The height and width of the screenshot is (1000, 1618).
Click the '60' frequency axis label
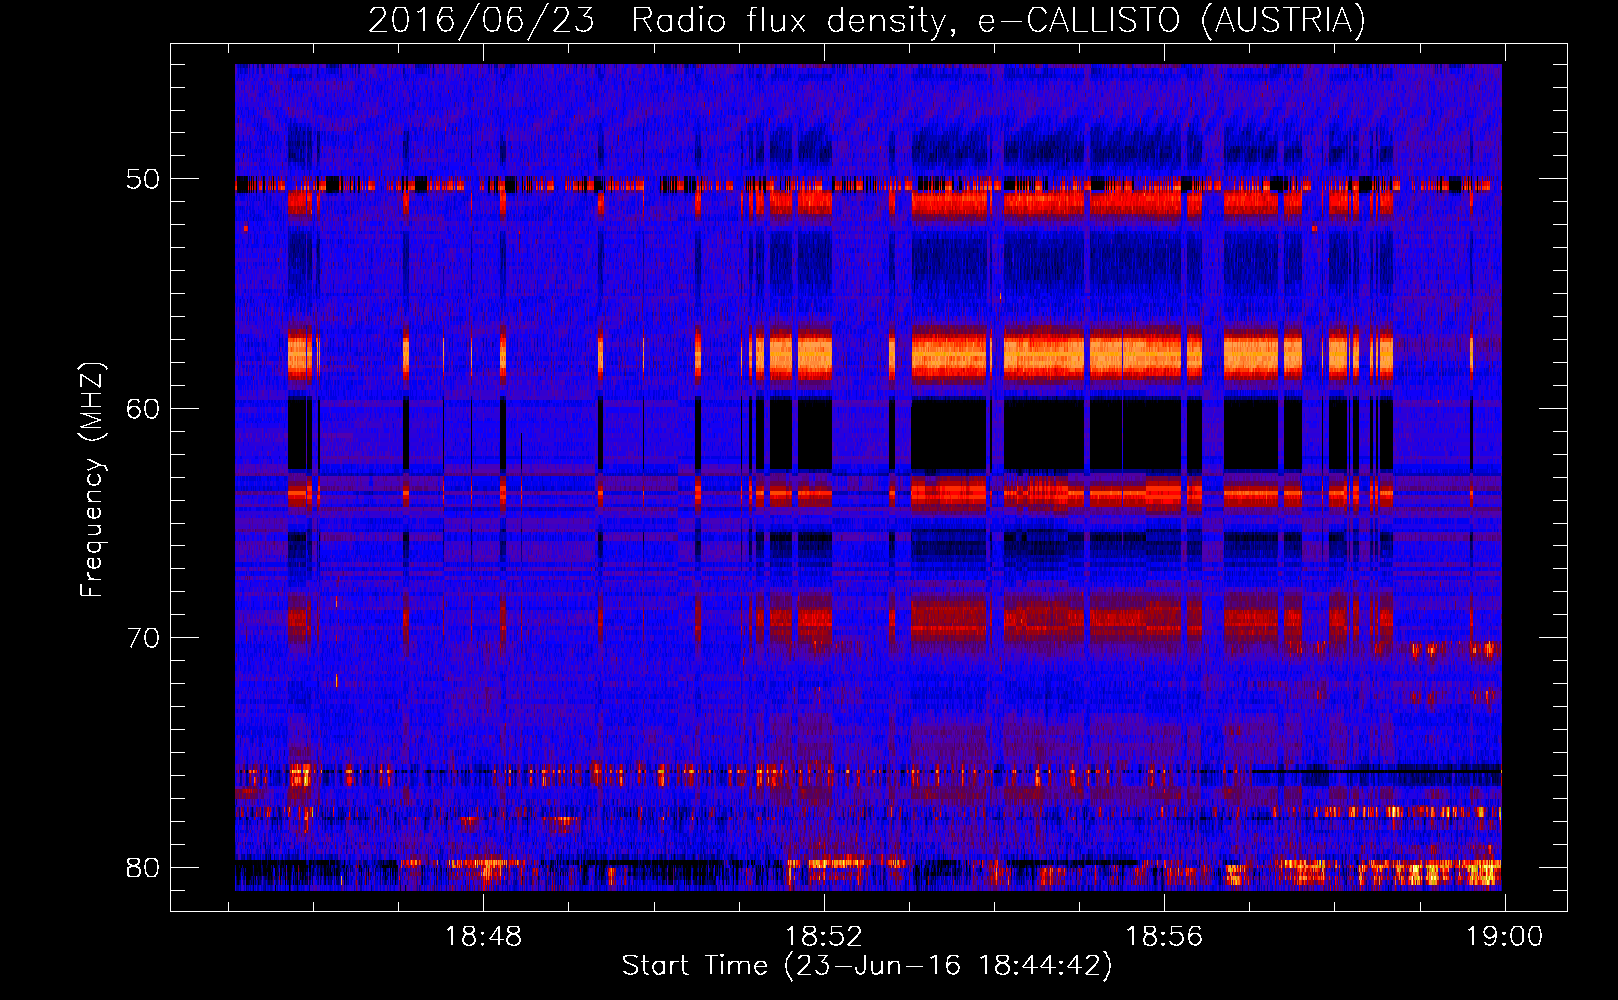pos(142,408)
